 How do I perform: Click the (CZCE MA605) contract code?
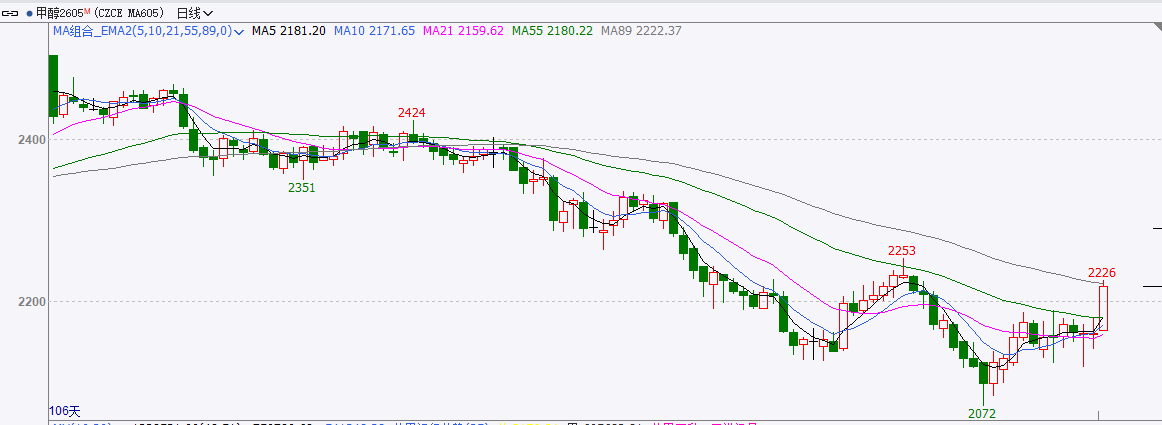point(130,13)
